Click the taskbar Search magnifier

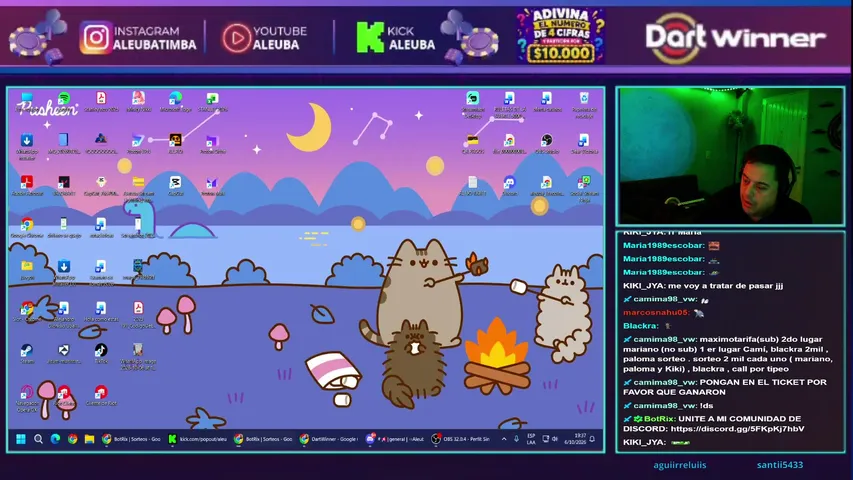tap(38, 439)
